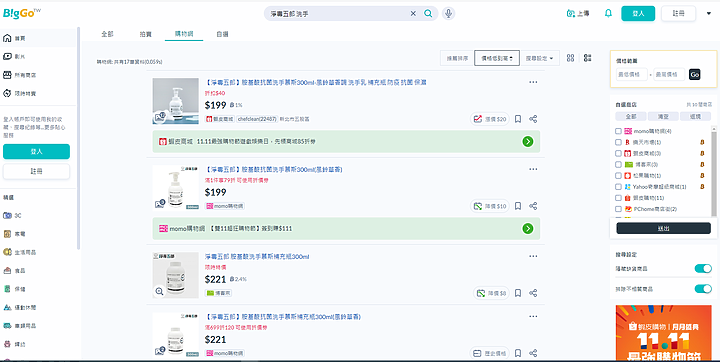720x362 pixels.
Task: Open the 搜尋設定 search settings dropdown
Action: tap(540, 58)
